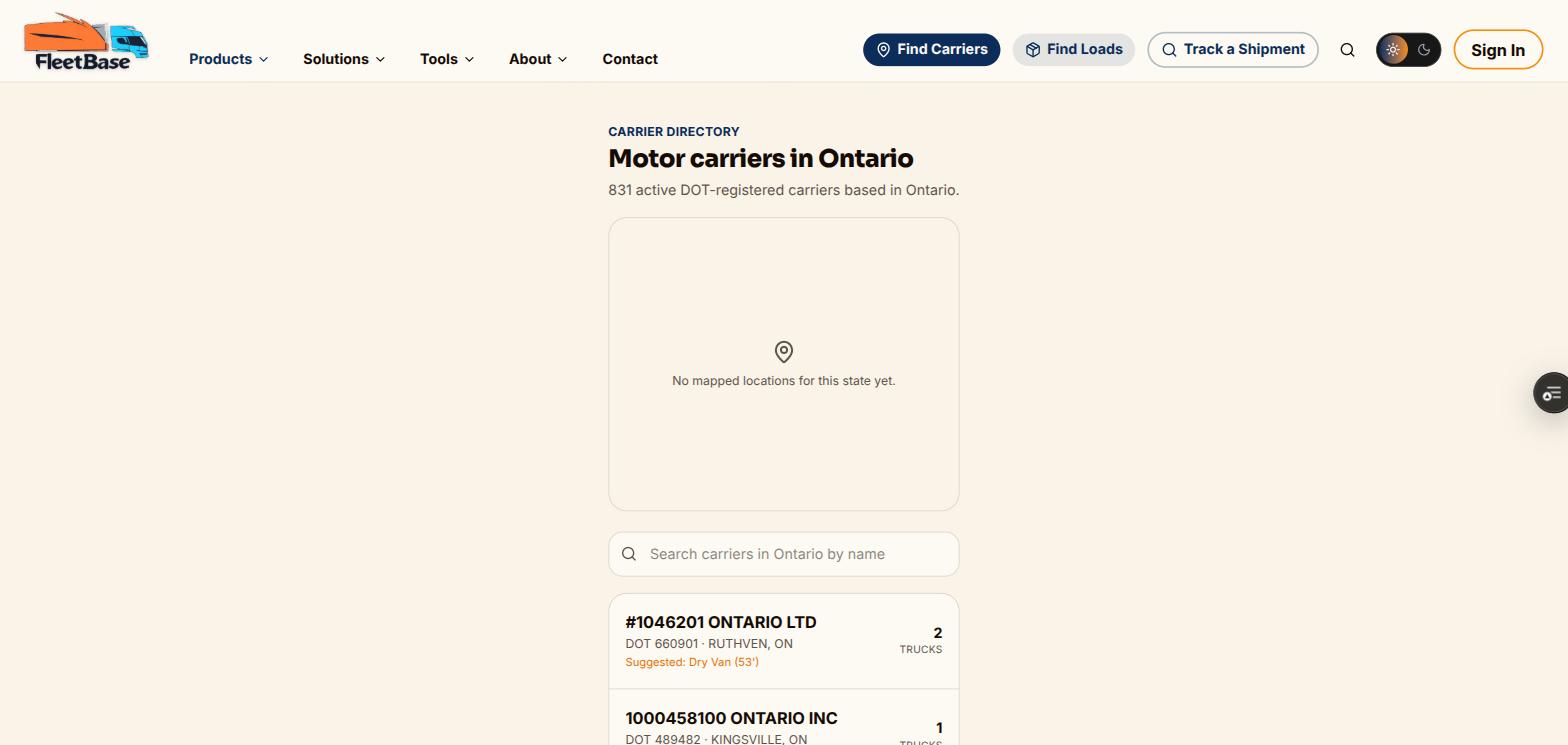This screenshot has width=1568, height=745.
Task: Click the CARRIER DIRECTORY breadcrumb label
Action: 674,132
